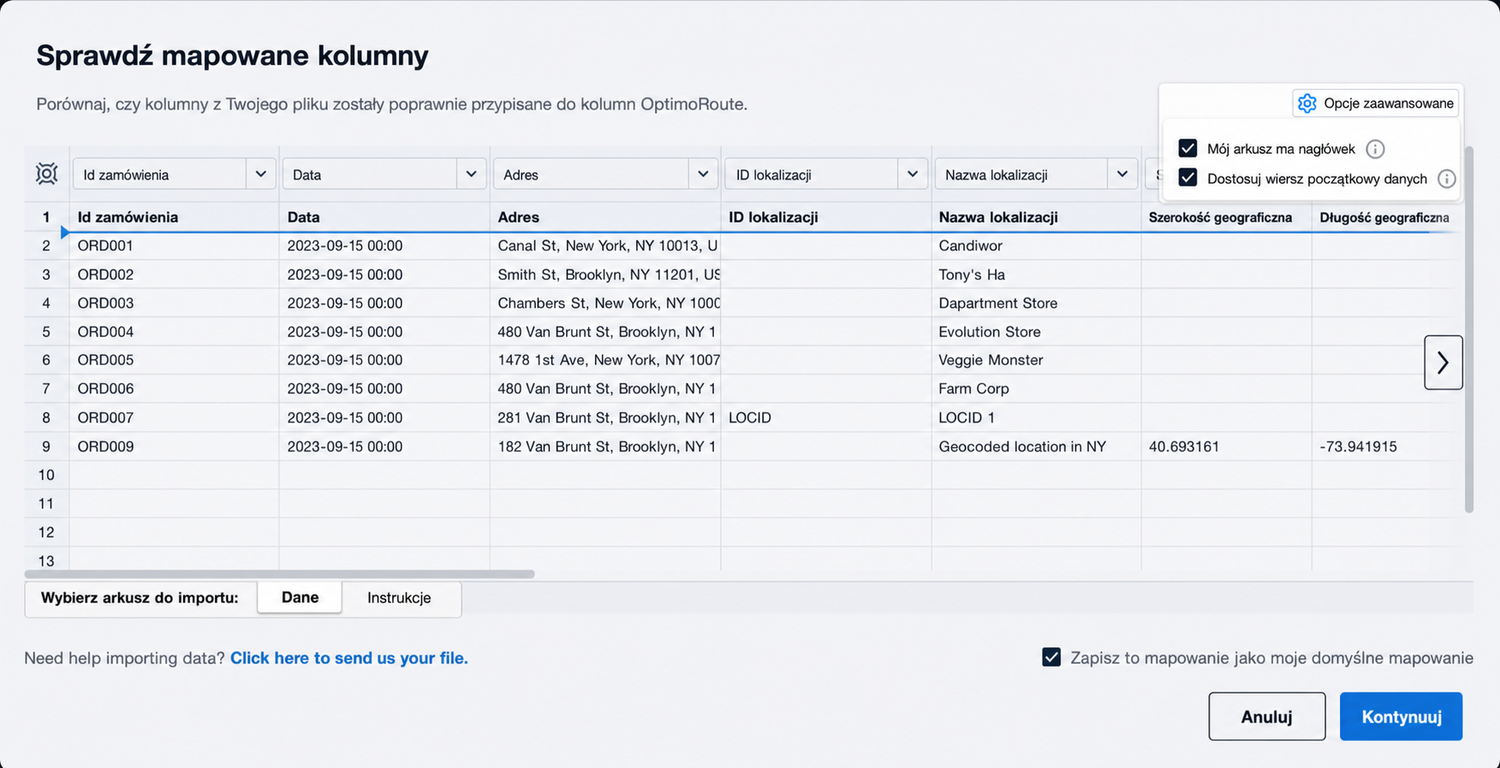
Task: Uncheck 'Dostosuj wiersz początkowy danych'
Action: (1188, 178)
